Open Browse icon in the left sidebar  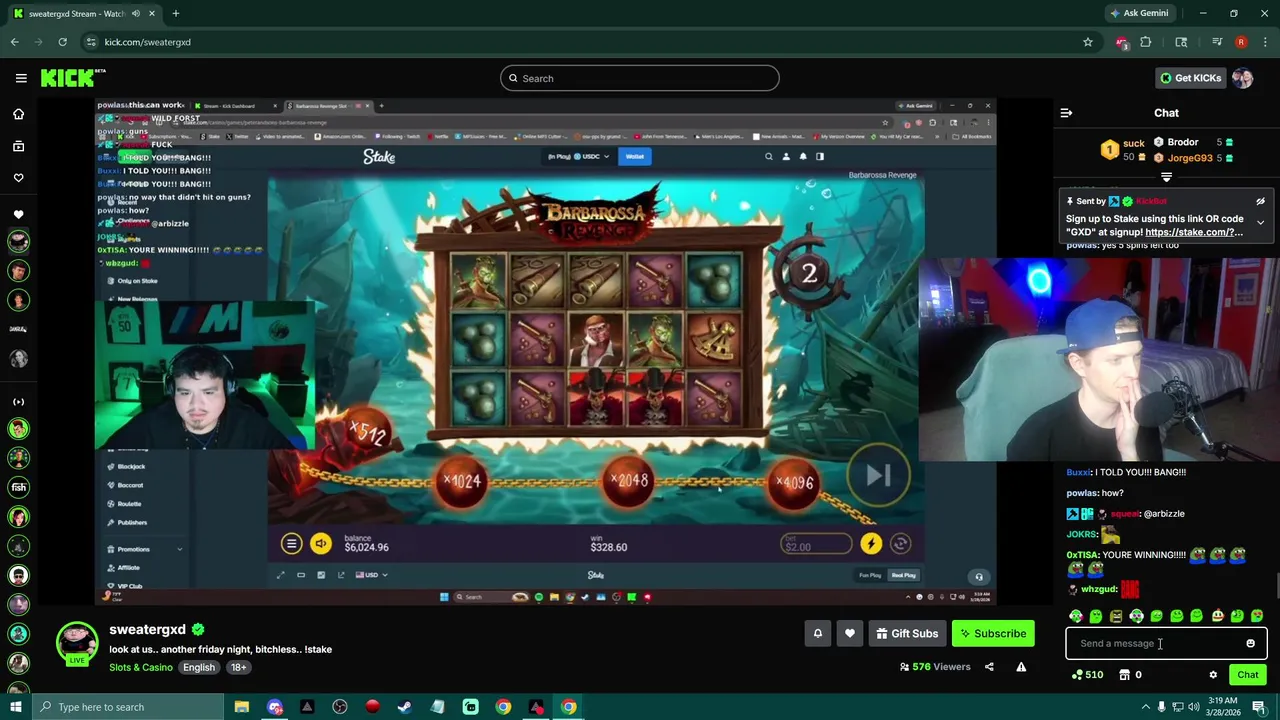point(18,146)
